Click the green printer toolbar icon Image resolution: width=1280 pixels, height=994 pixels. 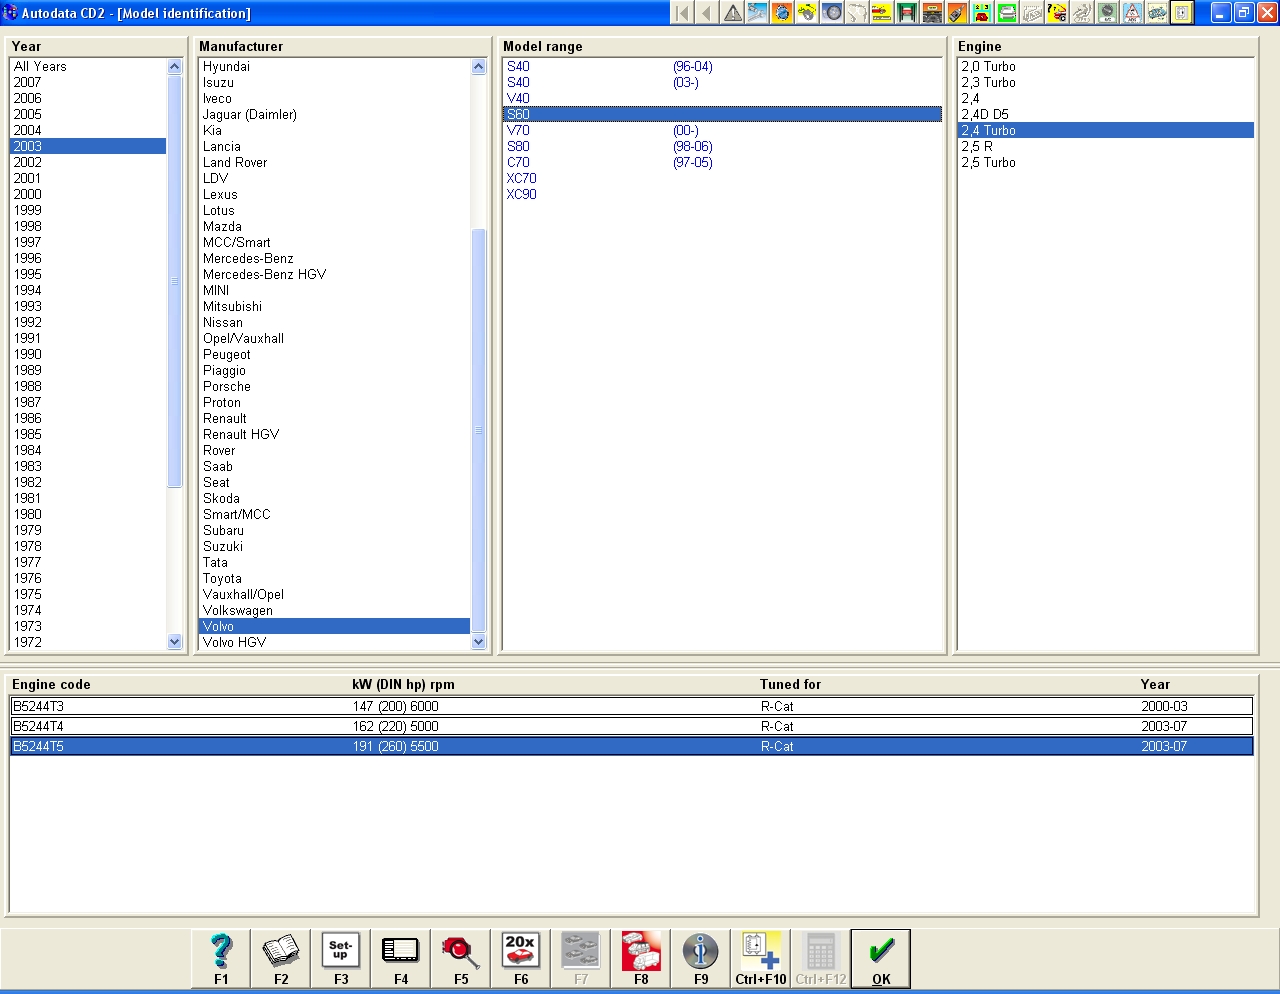(1007, 12)
